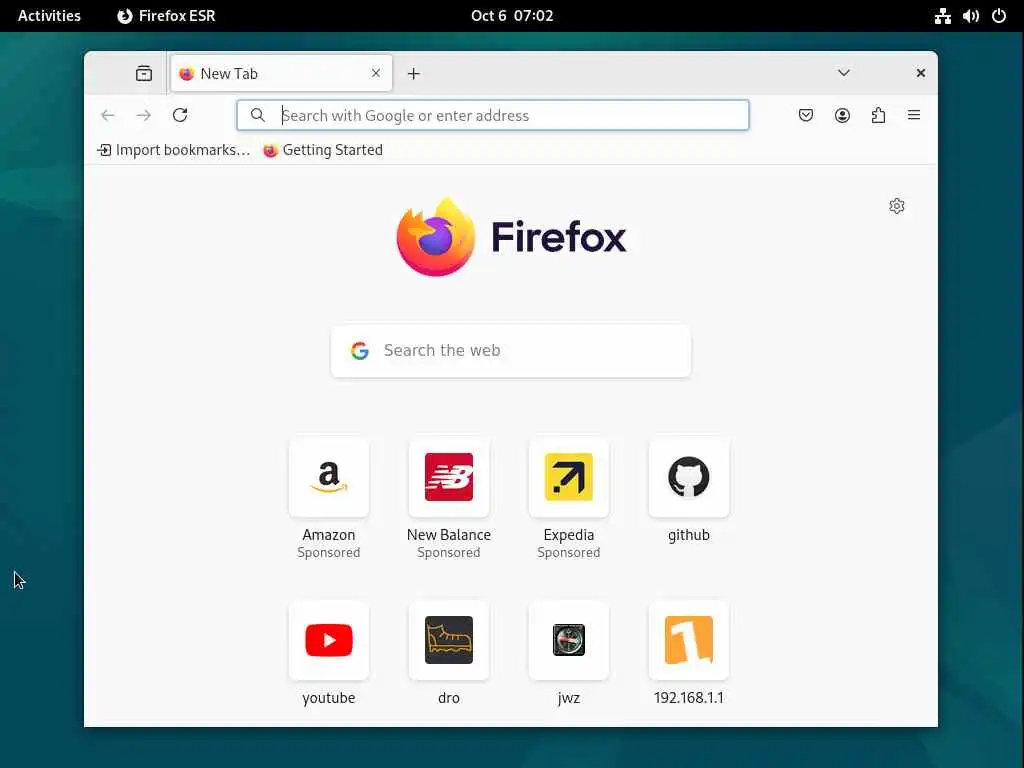Click the Firefox logo on page
This screenshot has height=768, width=1024.
click(x=511, y=236)
